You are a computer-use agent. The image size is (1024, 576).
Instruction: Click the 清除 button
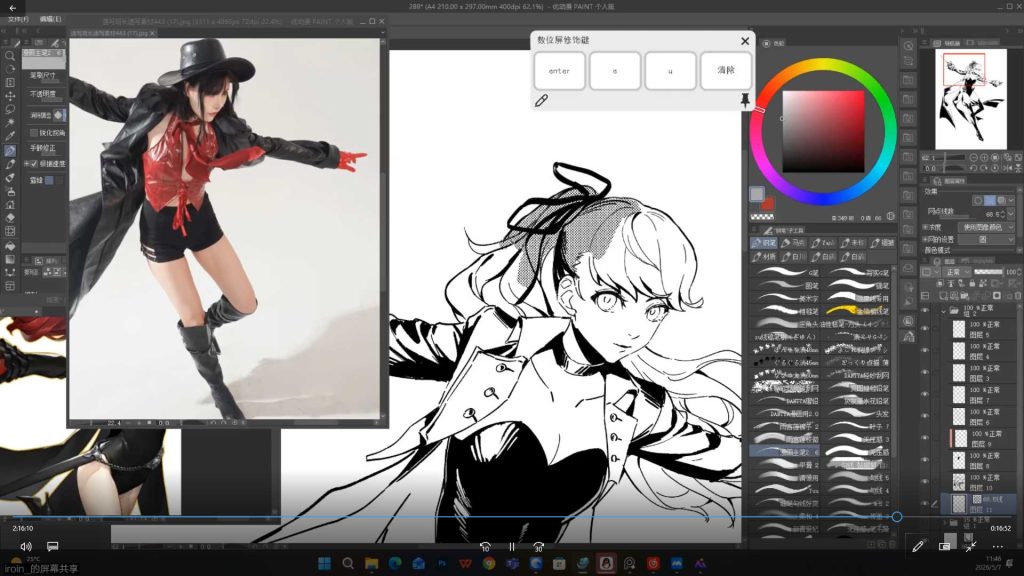726,71
